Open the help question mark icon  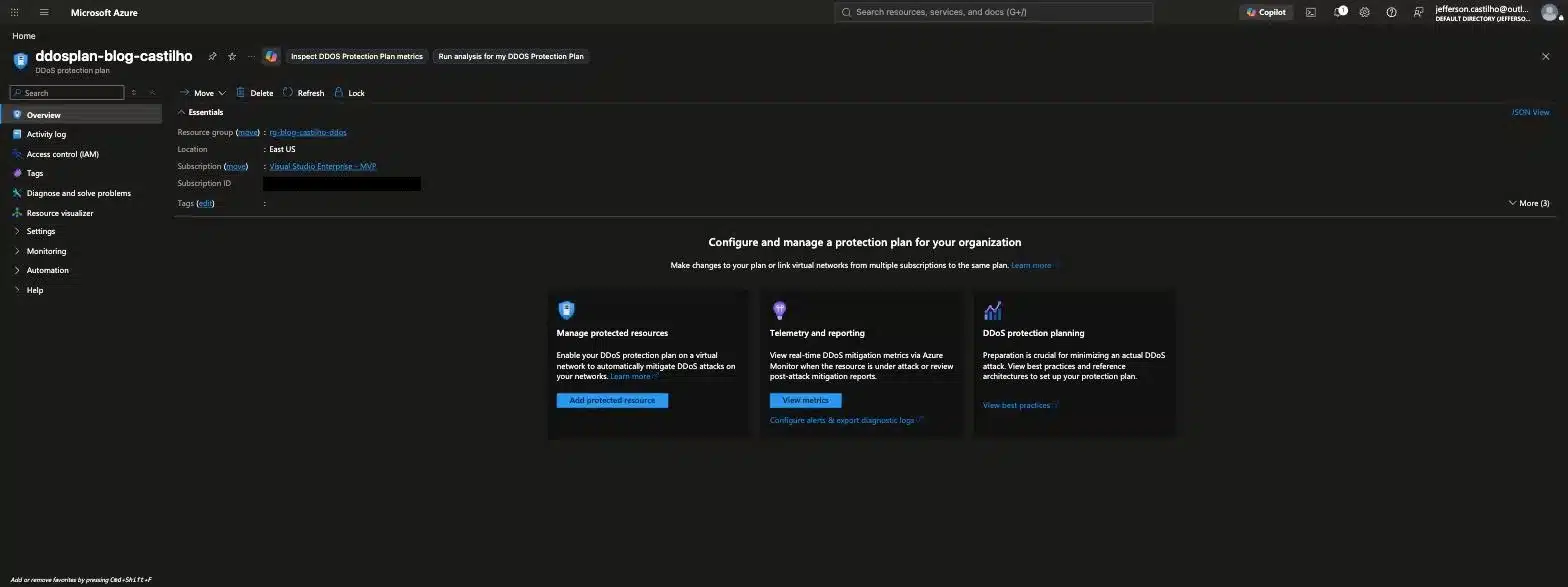1391,12
